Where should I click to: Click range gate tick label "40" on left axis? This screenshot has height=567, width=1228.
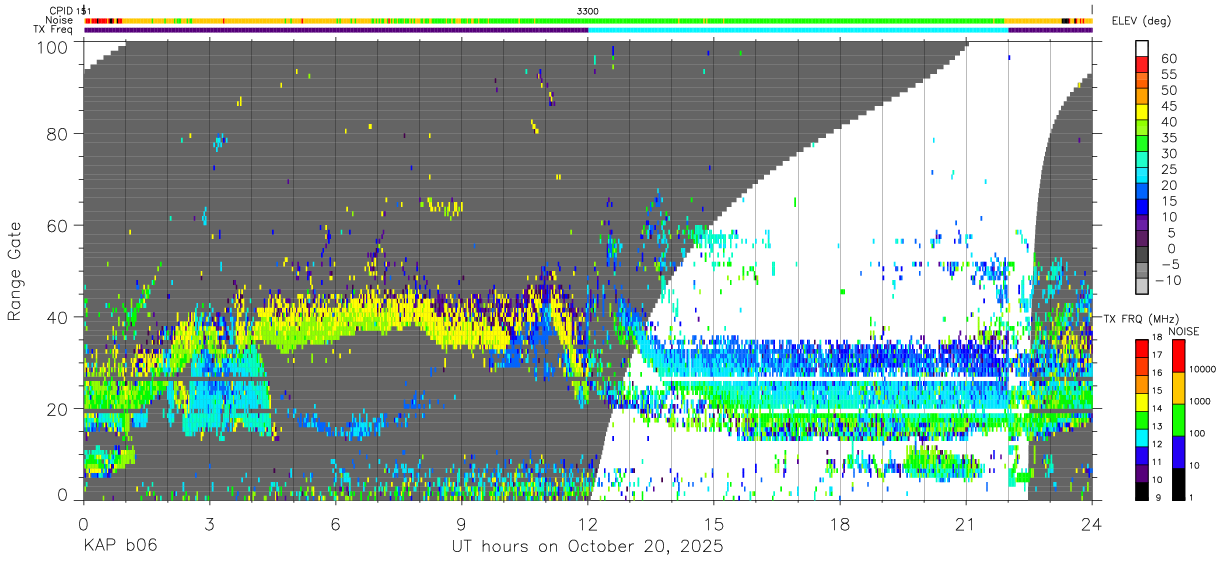(58, 317)
